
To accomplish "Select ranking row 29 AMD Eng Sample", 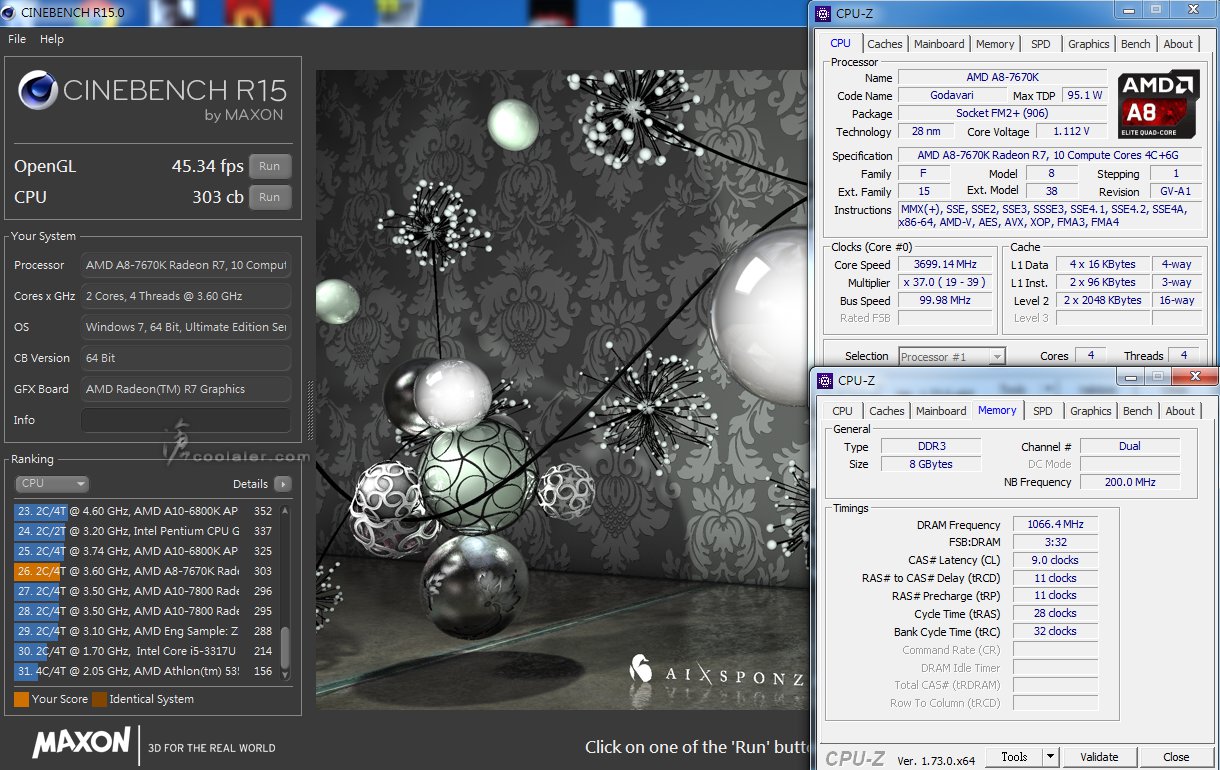I will tap(146, 631).
